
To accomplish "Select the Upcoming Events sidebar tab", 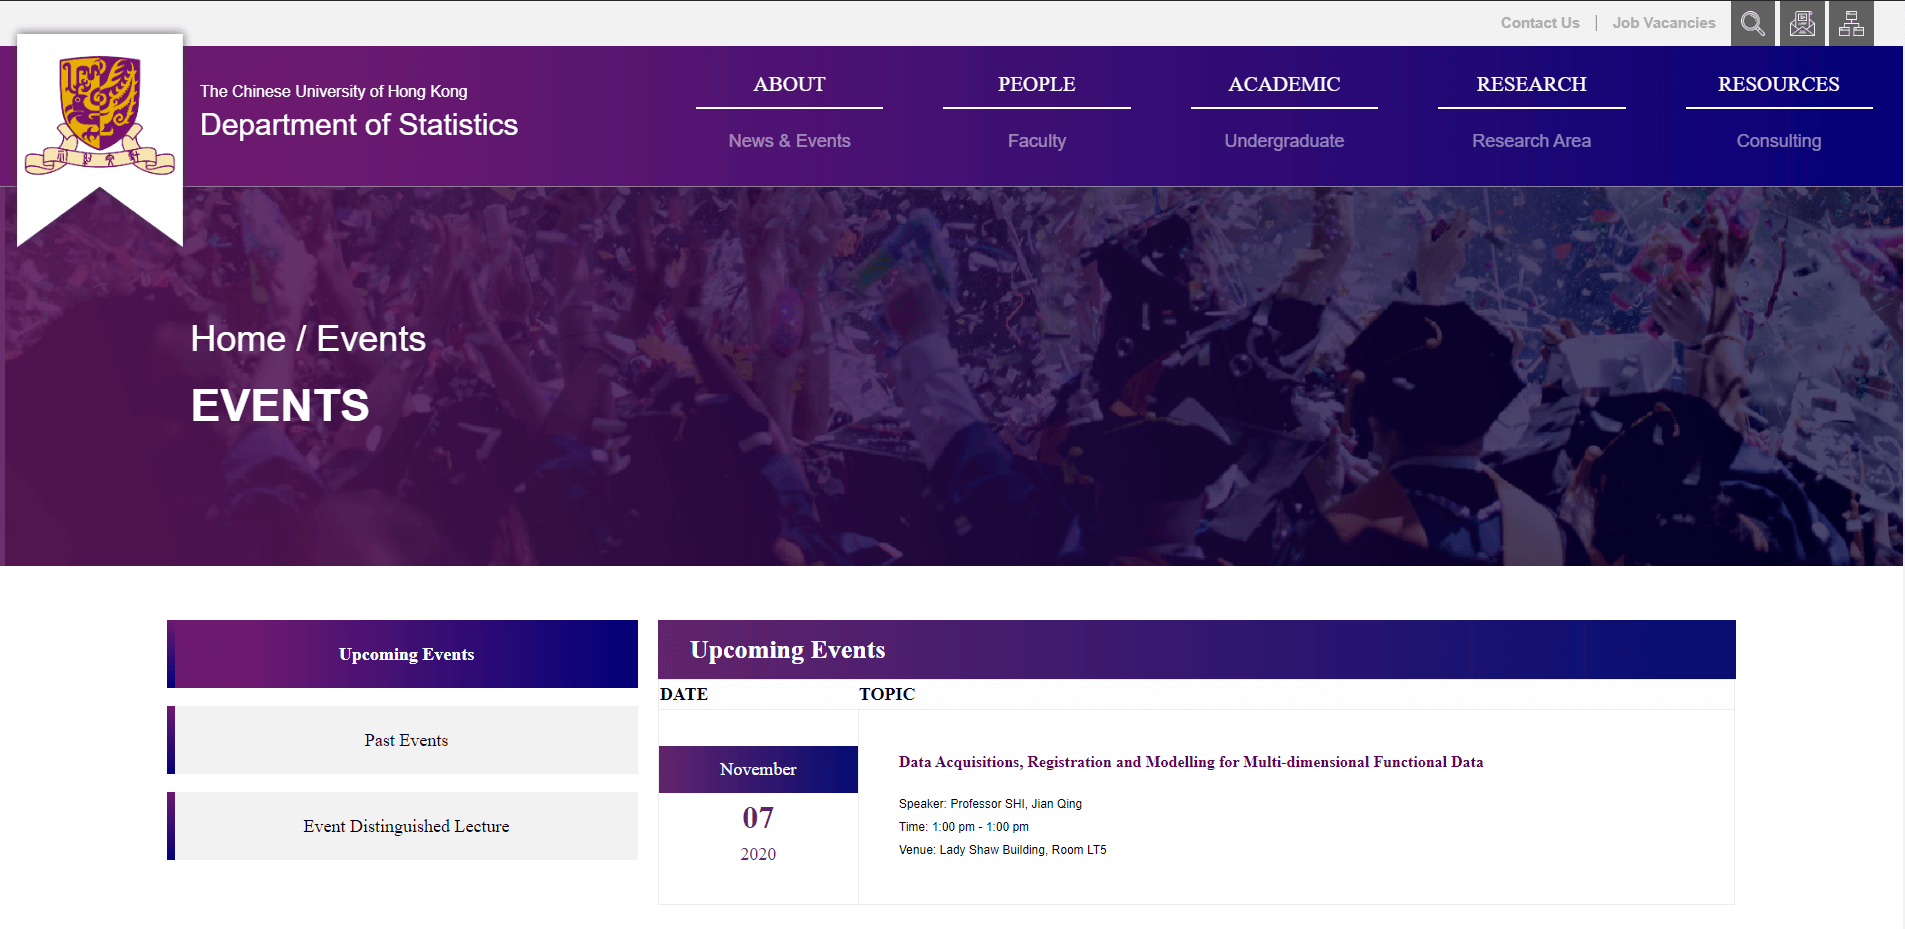I will pyautogui.click(x=406, y=655).
